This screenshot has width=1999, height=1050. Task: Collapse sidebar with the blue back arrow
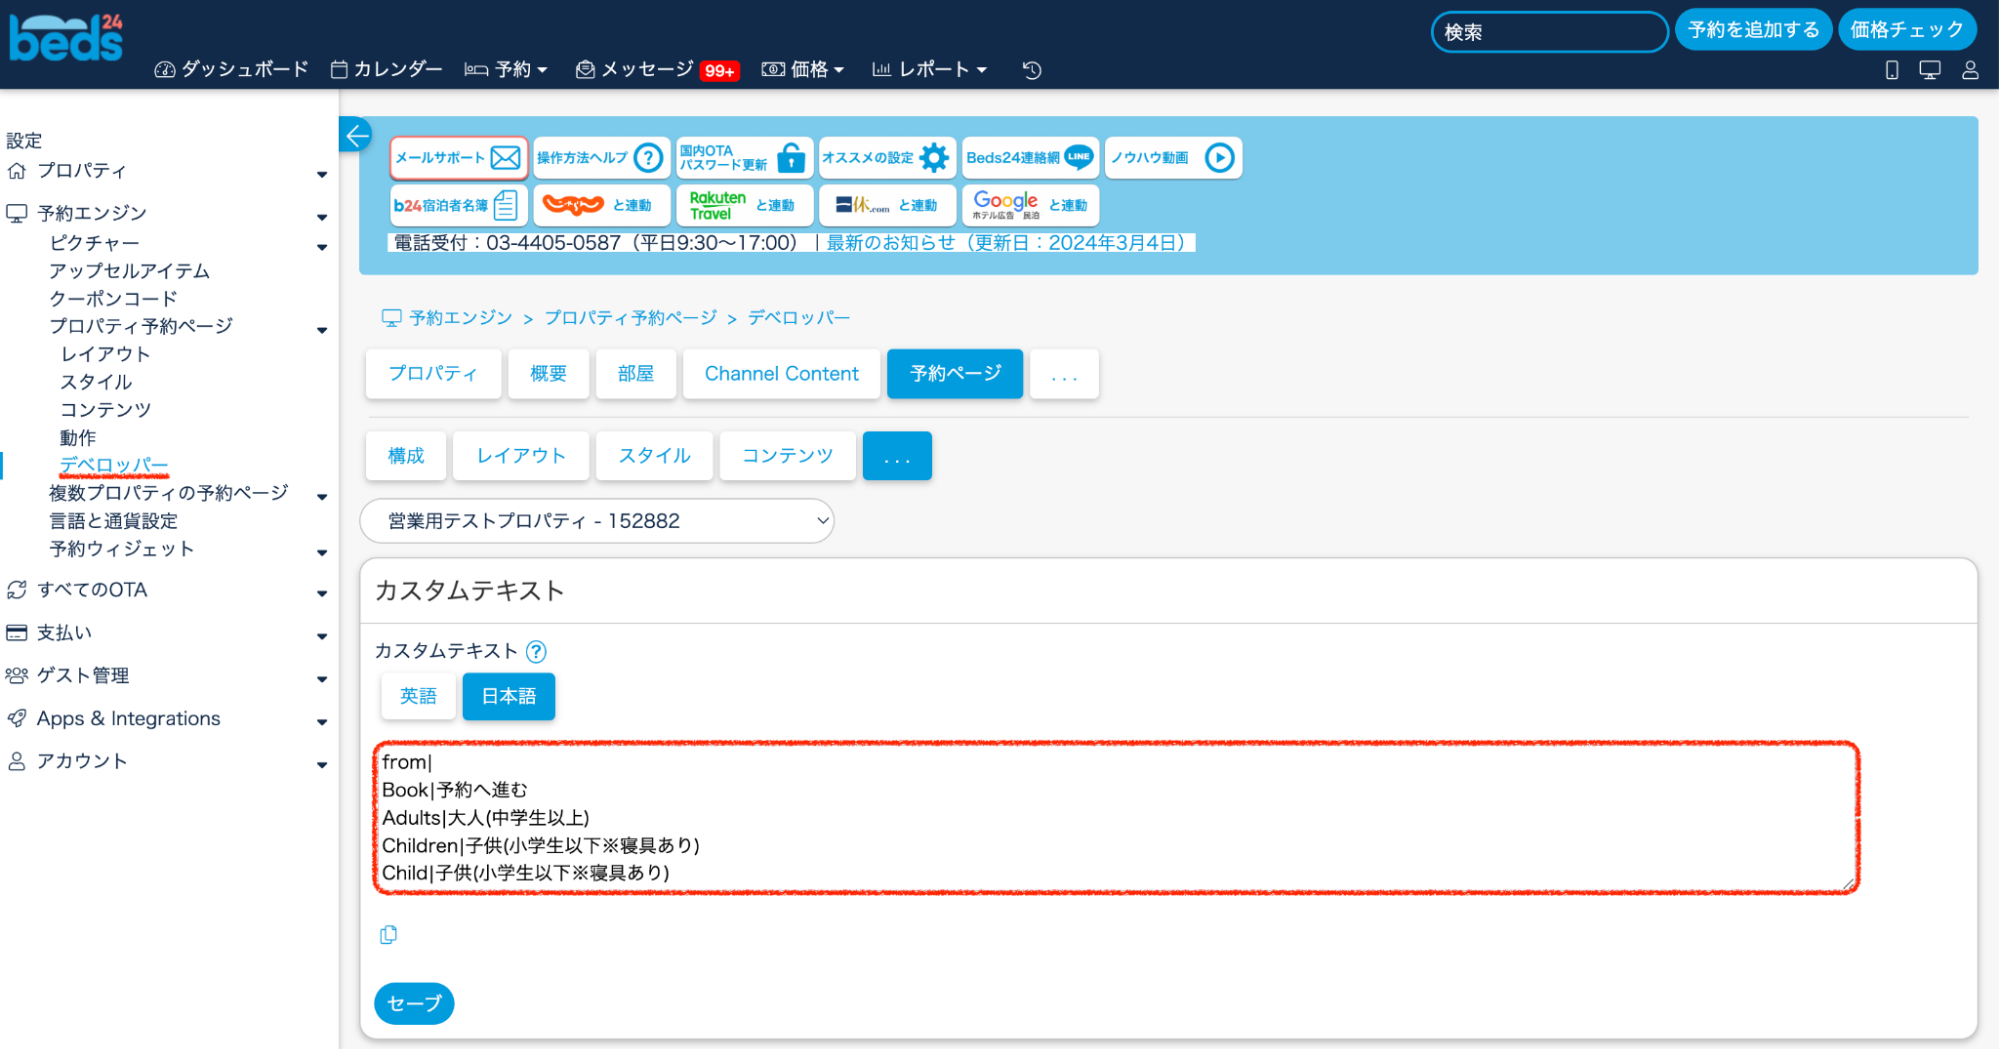(x=357, y=135)
